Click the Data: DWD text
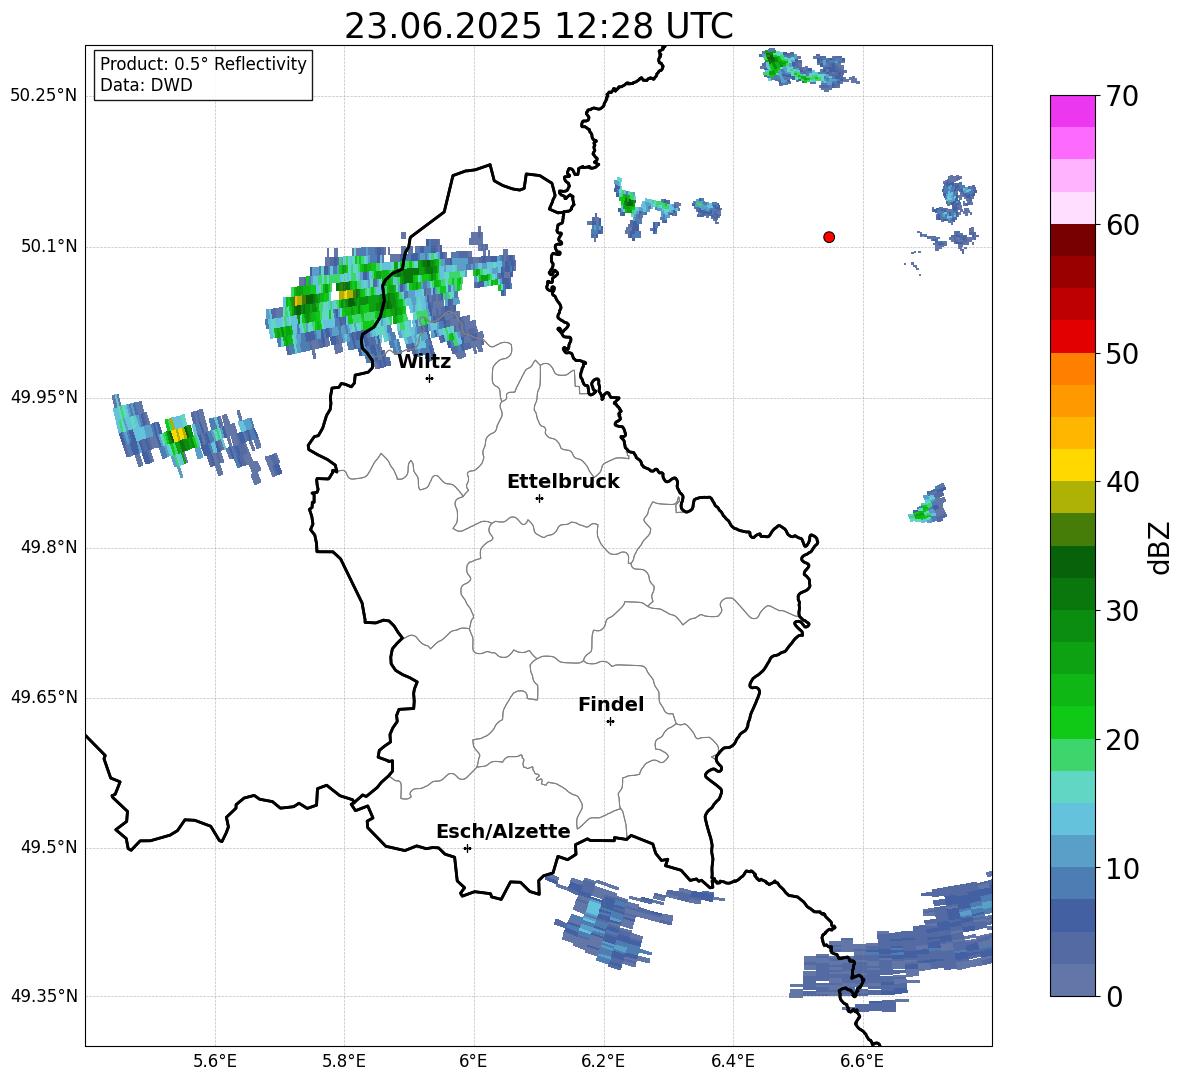Viewport: 1184px width, 1081px height. click(x=146, y=85)
